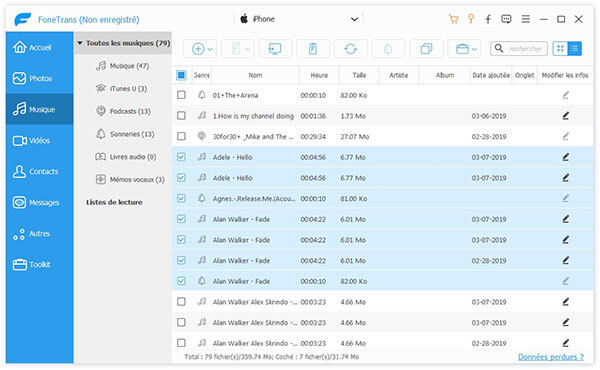Open the Données perdues ? link

tap(551, 357)
